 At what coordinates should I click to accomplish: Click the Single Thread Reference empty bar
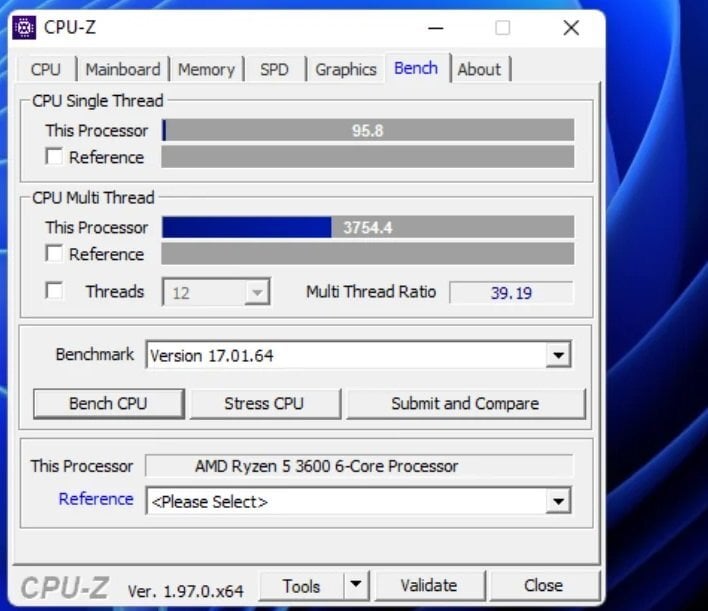click(368, 156)
